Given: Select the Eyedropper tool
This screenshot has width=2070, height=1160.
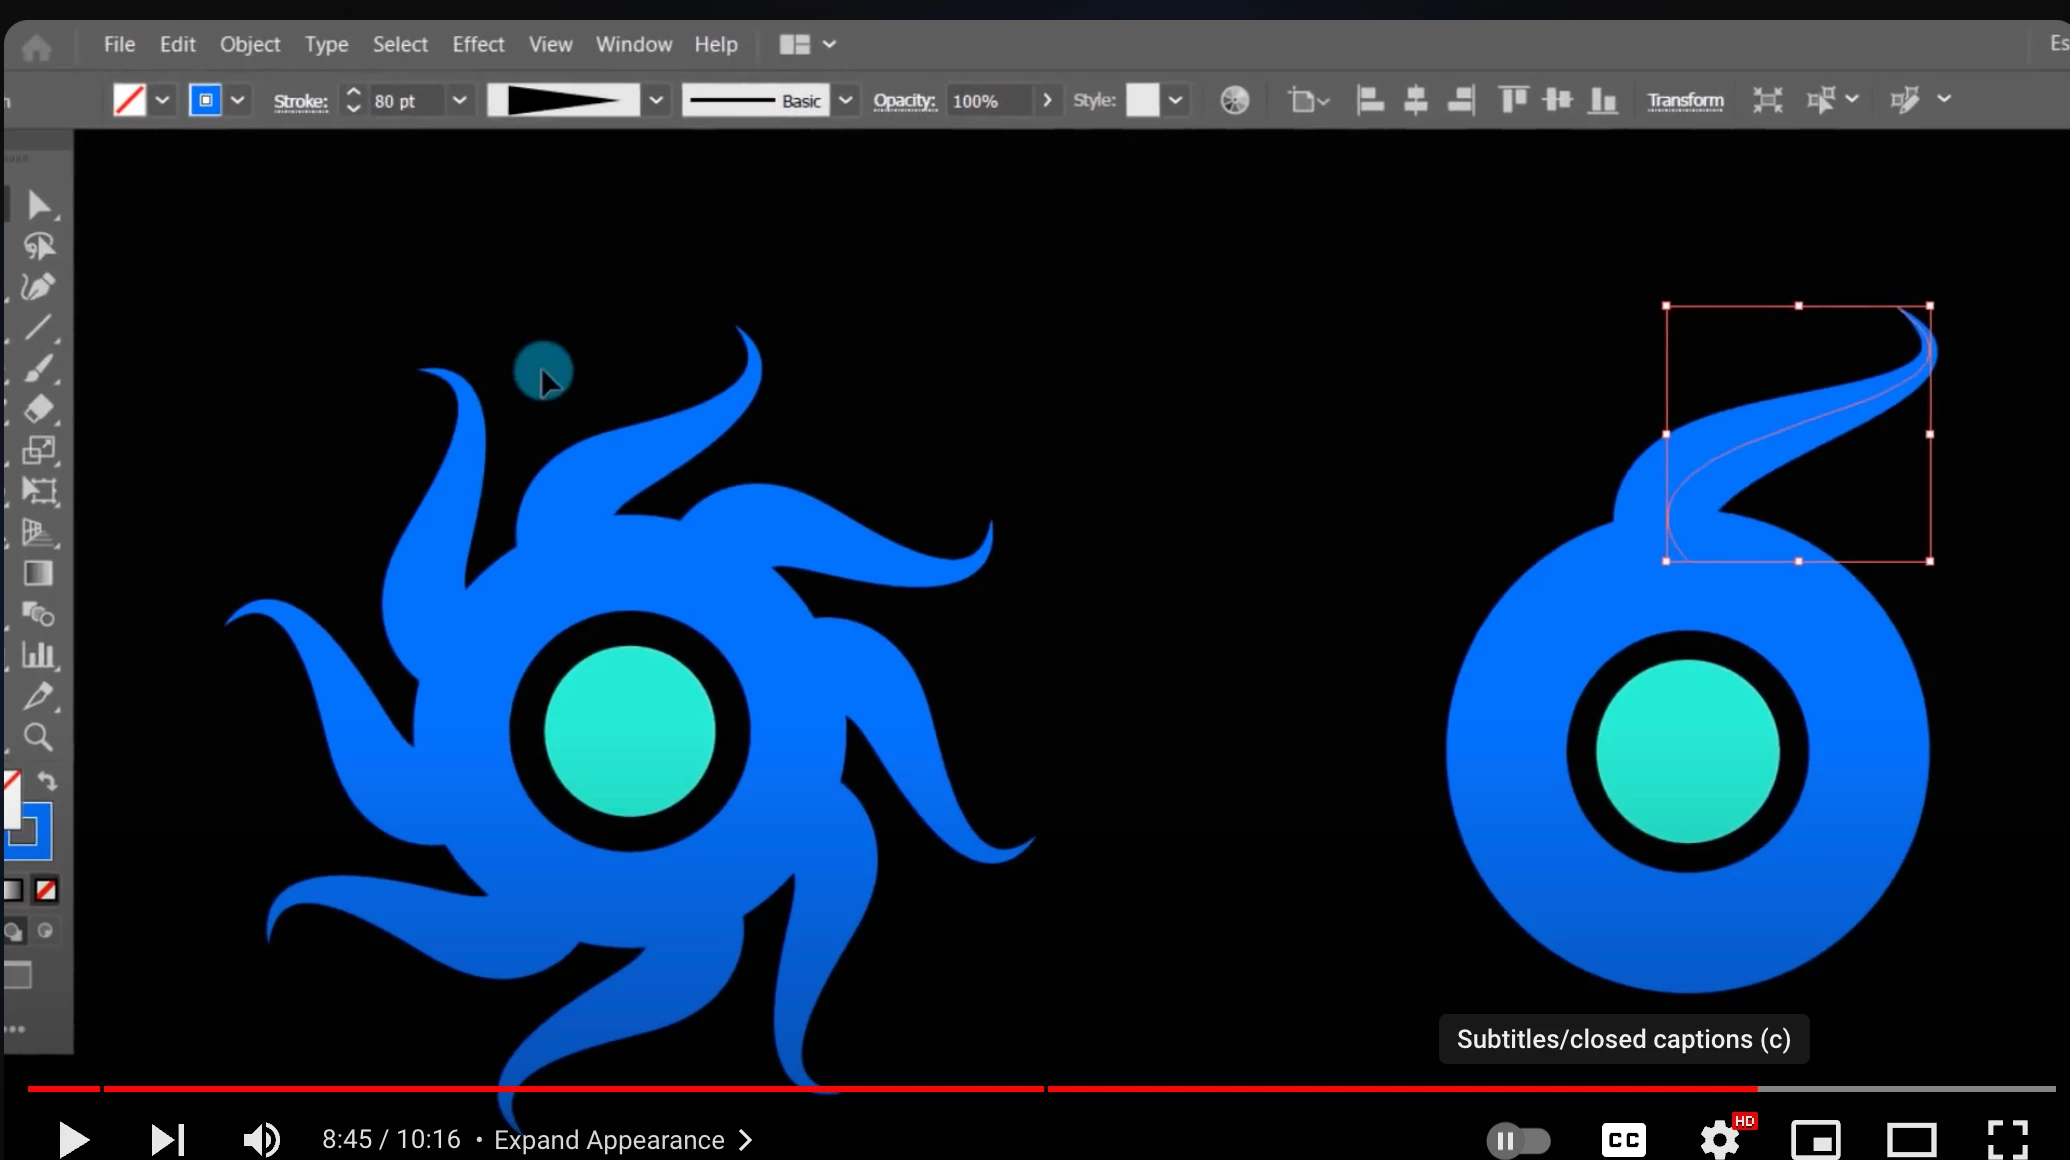Looking at the screenshot, I should (x=38, y=696).
